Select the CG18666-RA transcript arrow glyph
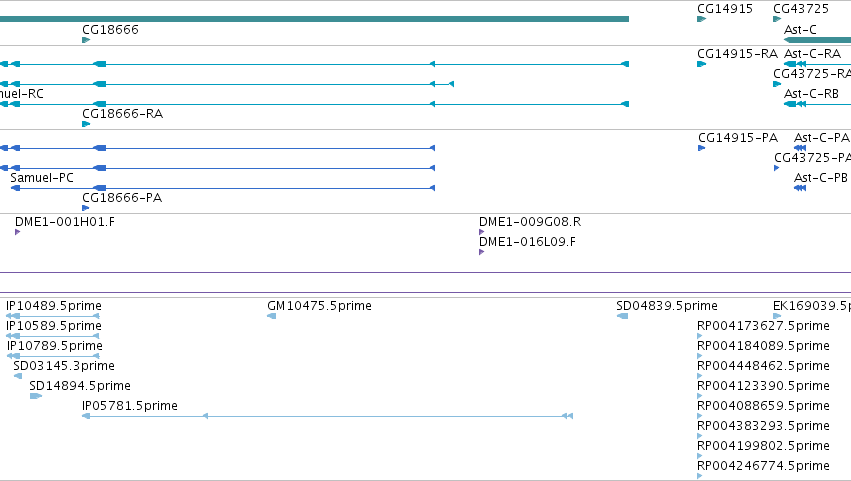 [x=86, y=124]
